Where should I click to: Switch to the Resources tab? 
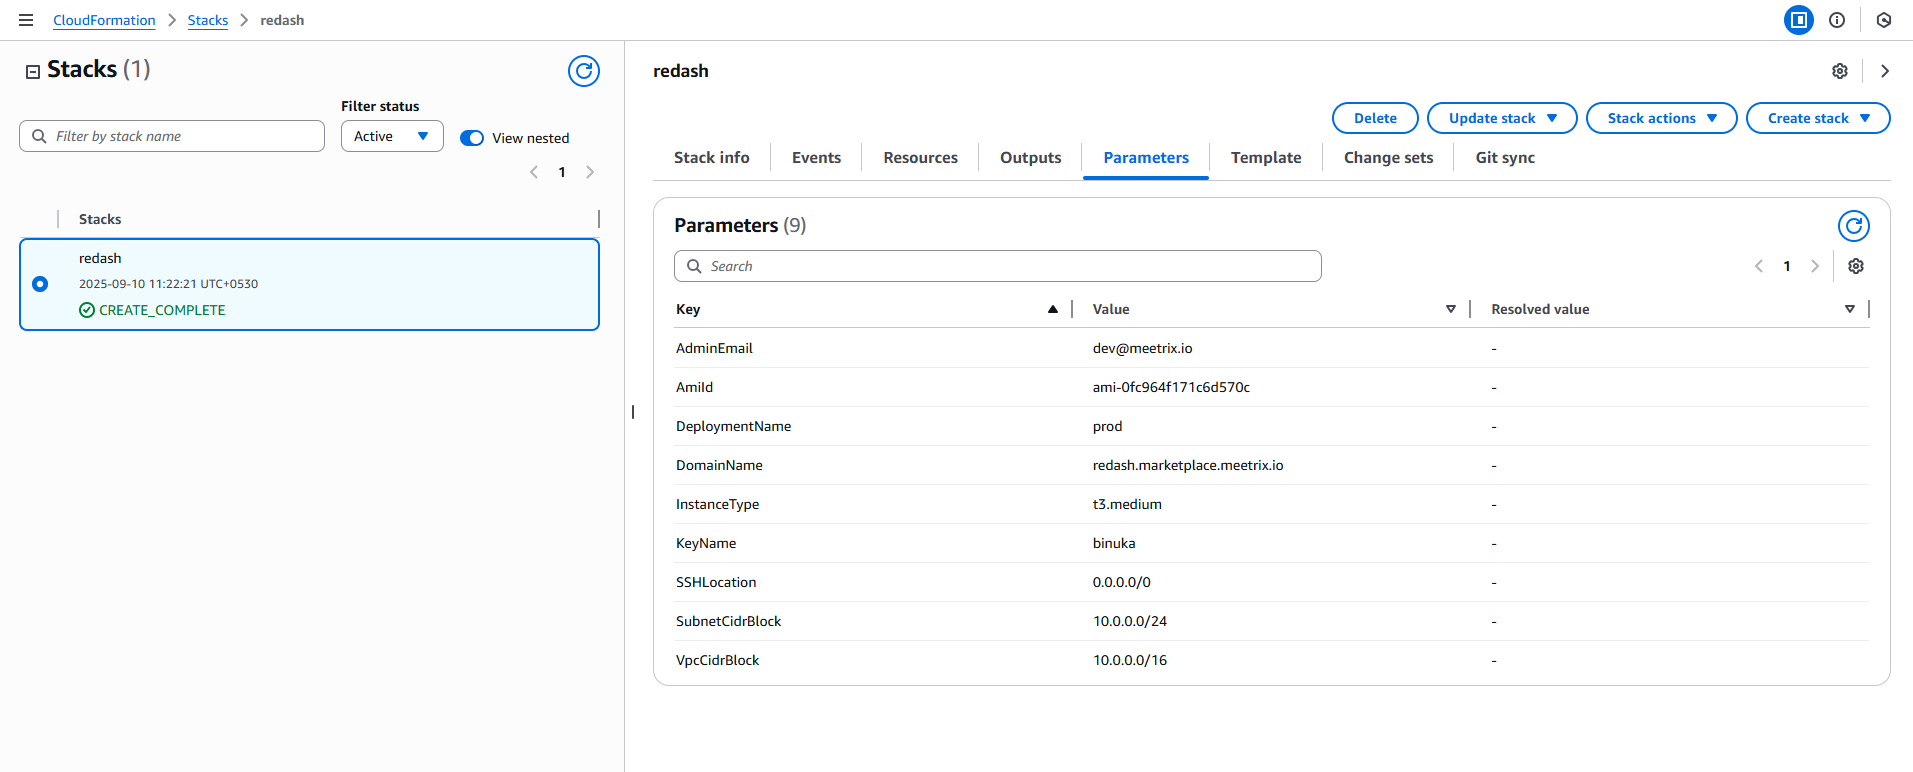point(921,158)
